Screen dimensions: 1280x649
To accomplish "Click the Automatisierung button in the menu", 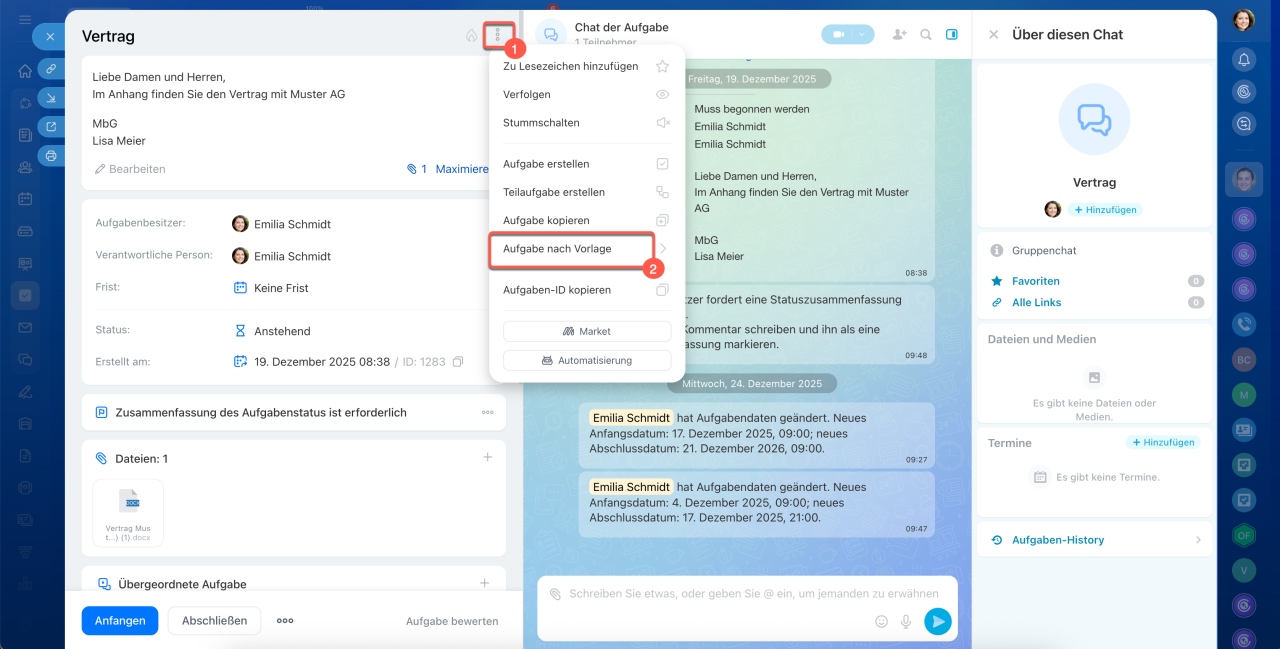I will click(x=587, y=360).
